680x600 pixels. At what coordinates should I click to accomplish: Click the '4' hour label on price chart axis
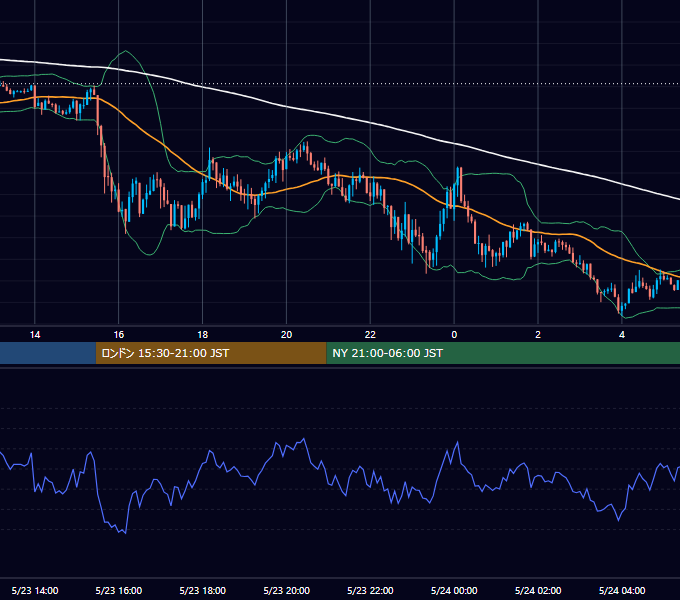622,335
